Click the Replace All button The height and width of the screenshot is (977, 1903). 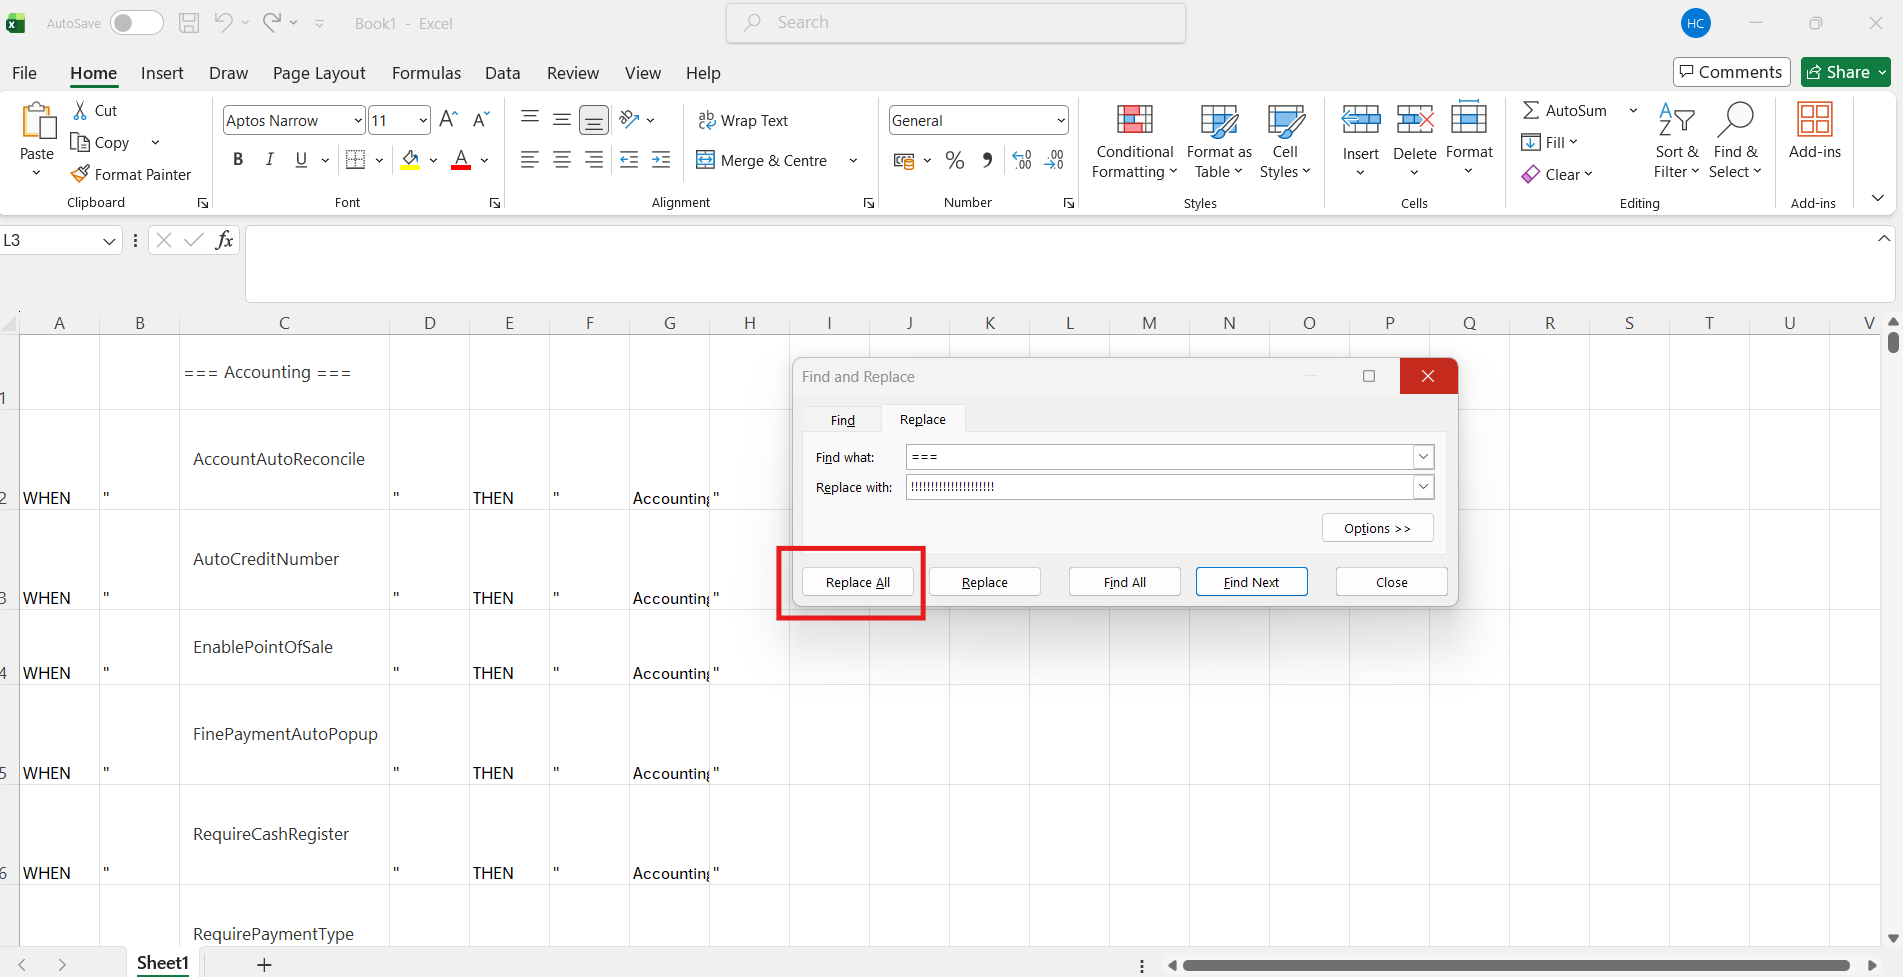[857, 582]
